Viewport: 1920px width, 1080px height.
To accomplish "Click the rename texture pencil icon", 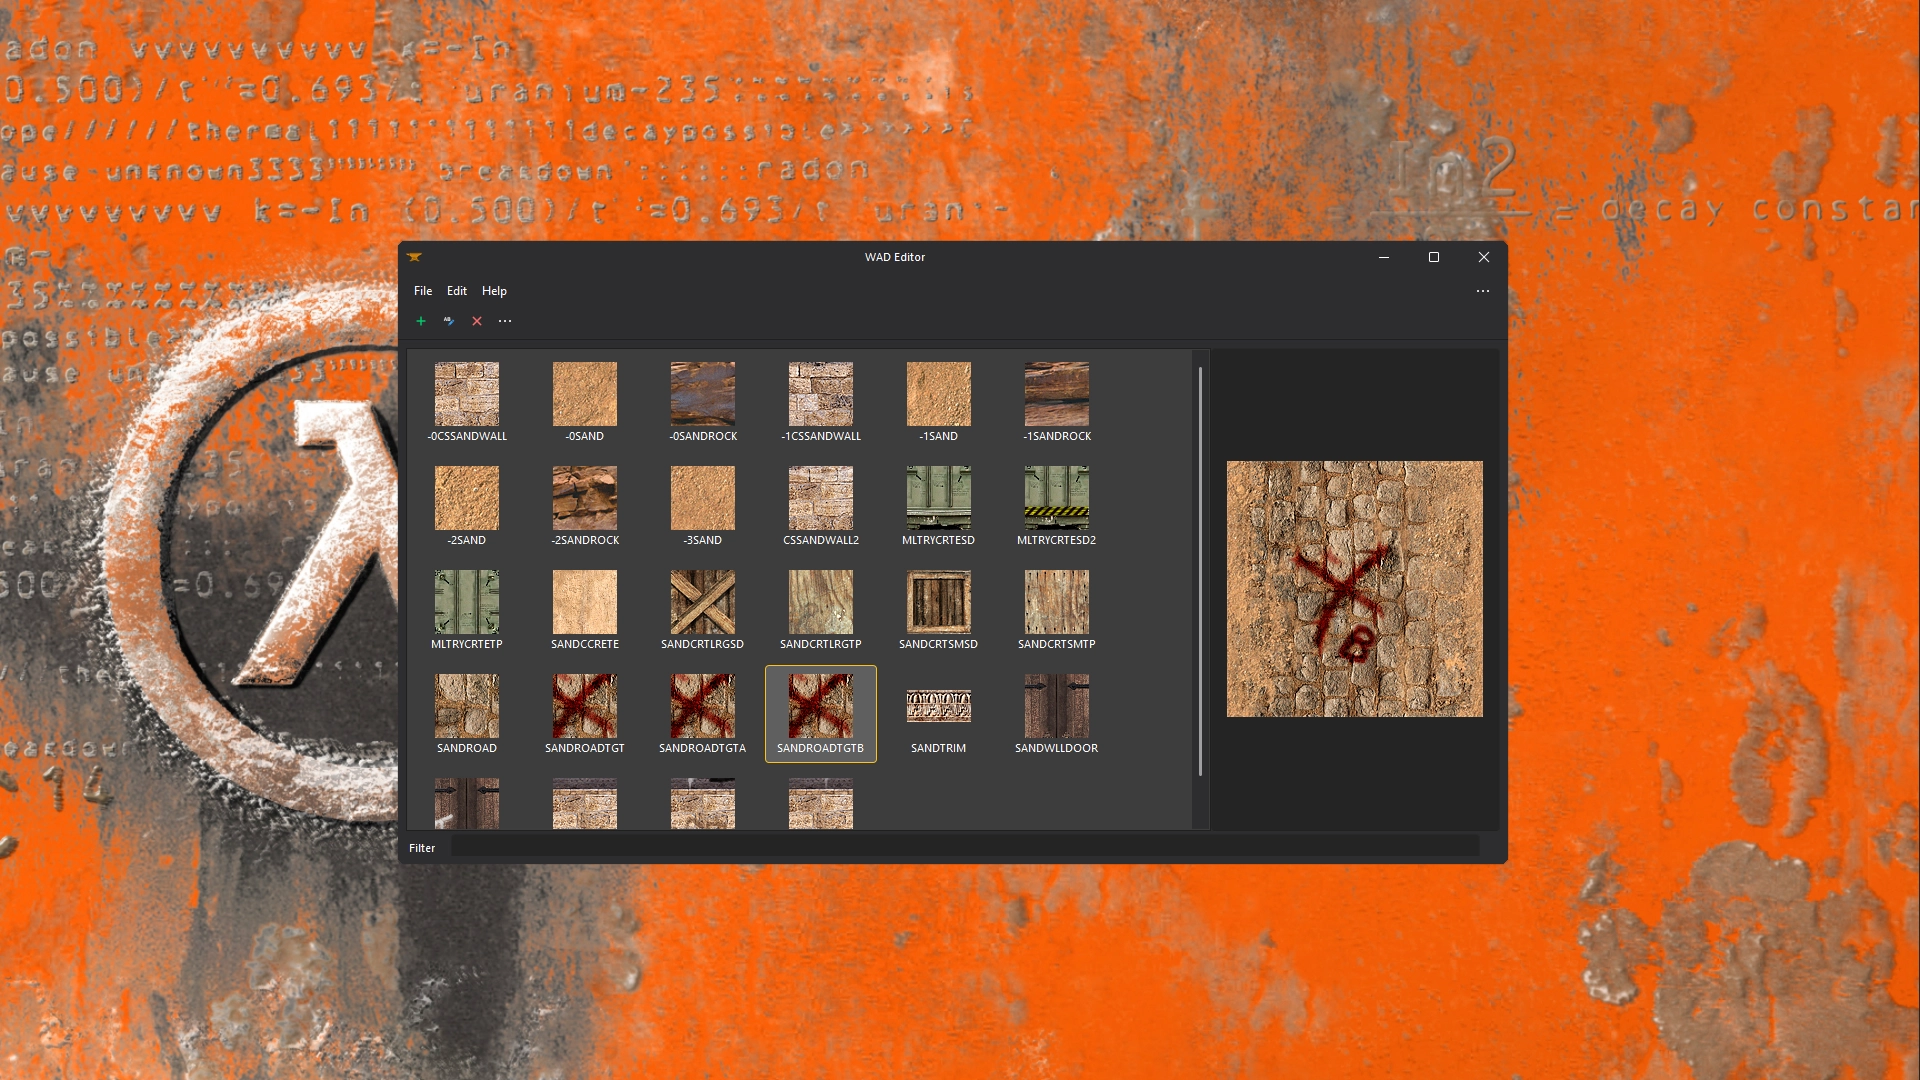I will point(449,321).
